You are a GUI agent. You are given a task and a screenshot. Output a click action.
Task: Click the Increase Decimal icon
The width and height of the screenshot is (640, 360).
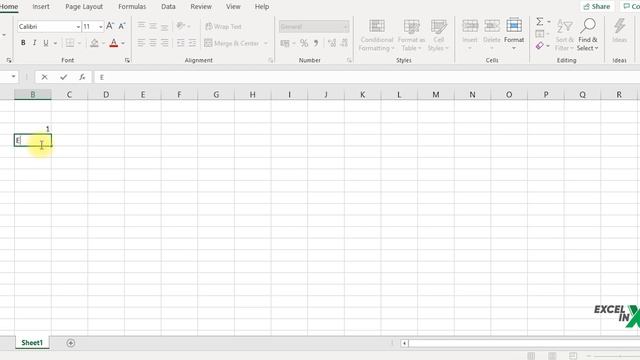pos(332,43)
